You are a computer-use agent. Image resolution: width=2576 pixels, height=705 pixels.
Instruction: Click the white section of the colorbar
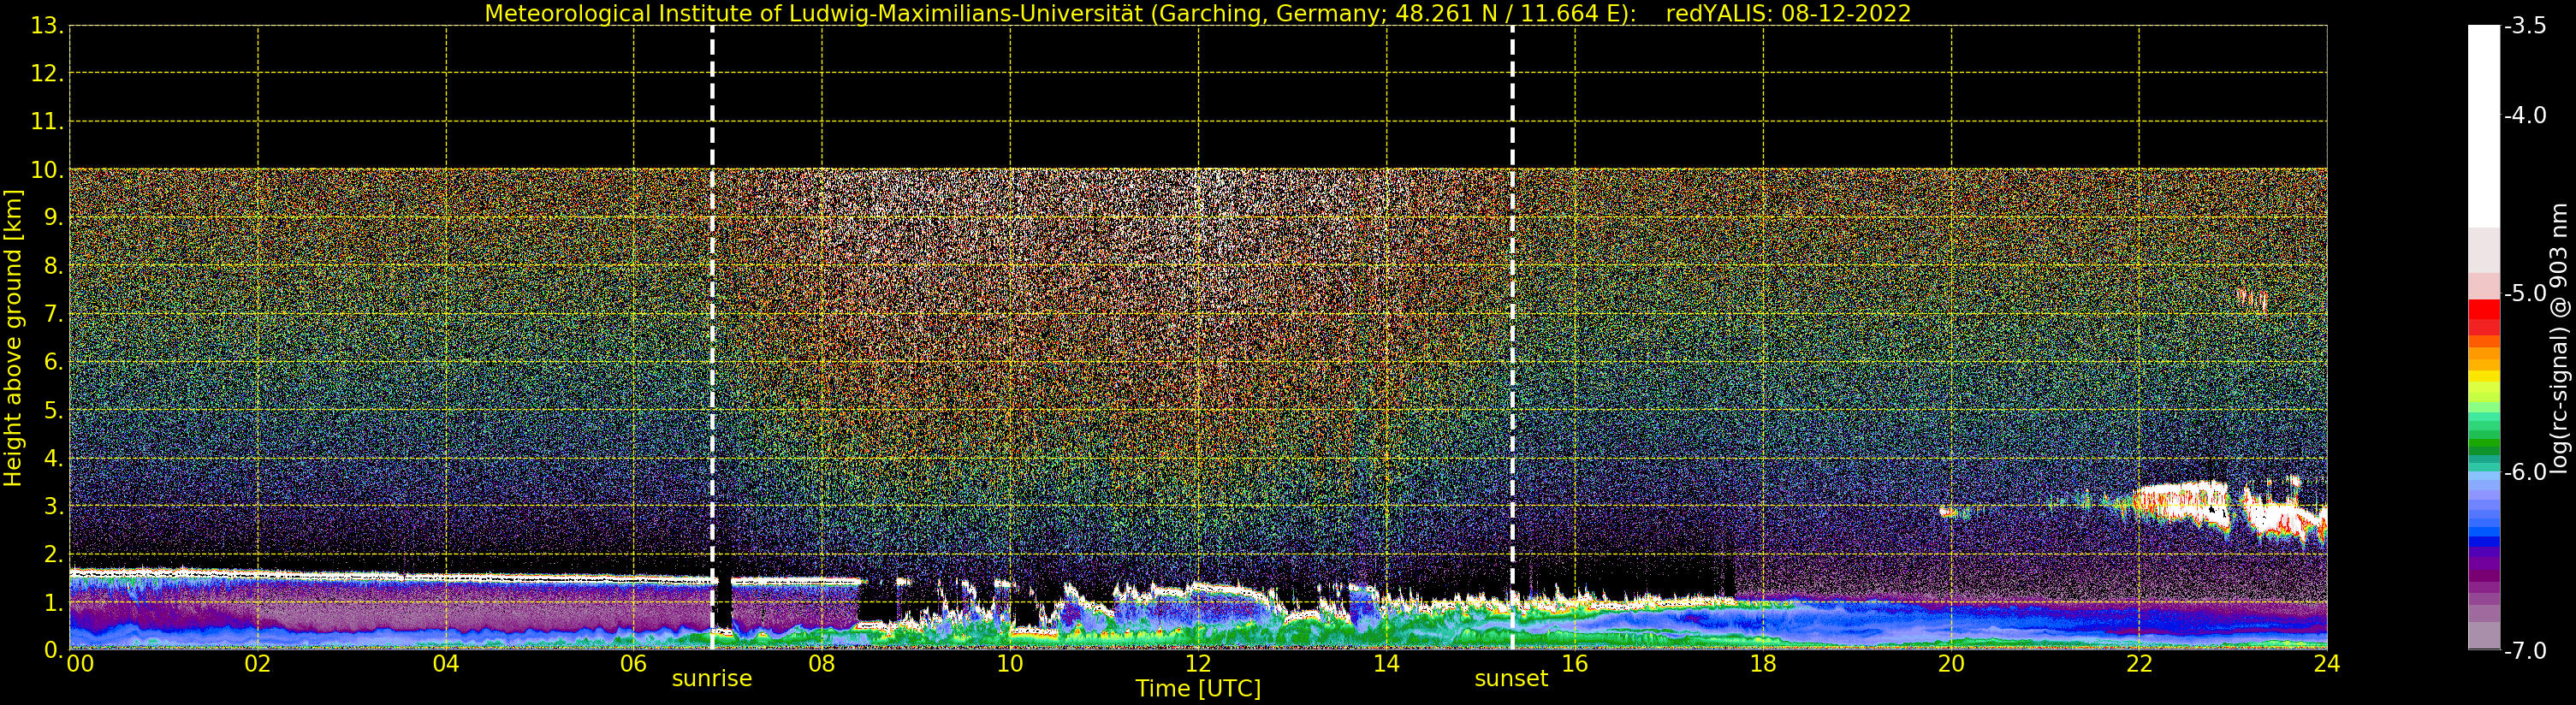coord(2484,126)
